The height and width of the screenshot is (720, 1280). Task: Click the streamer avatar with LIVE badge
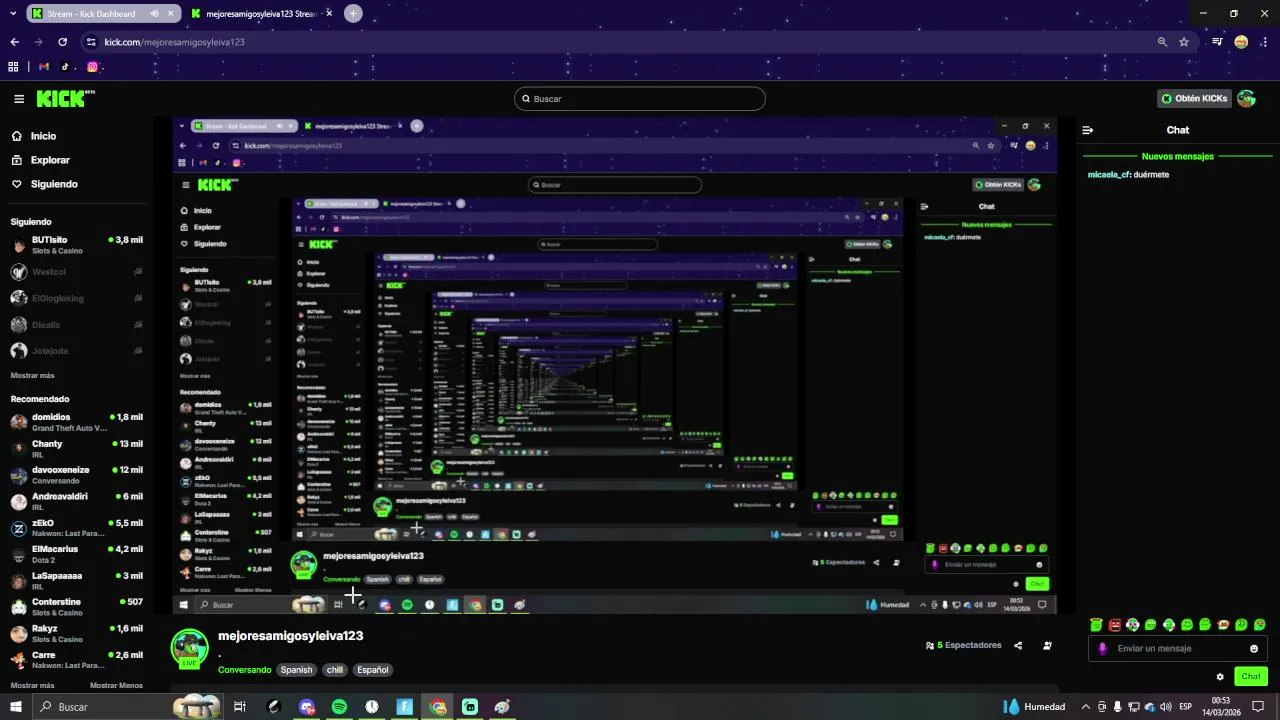[x=189, y=648]
